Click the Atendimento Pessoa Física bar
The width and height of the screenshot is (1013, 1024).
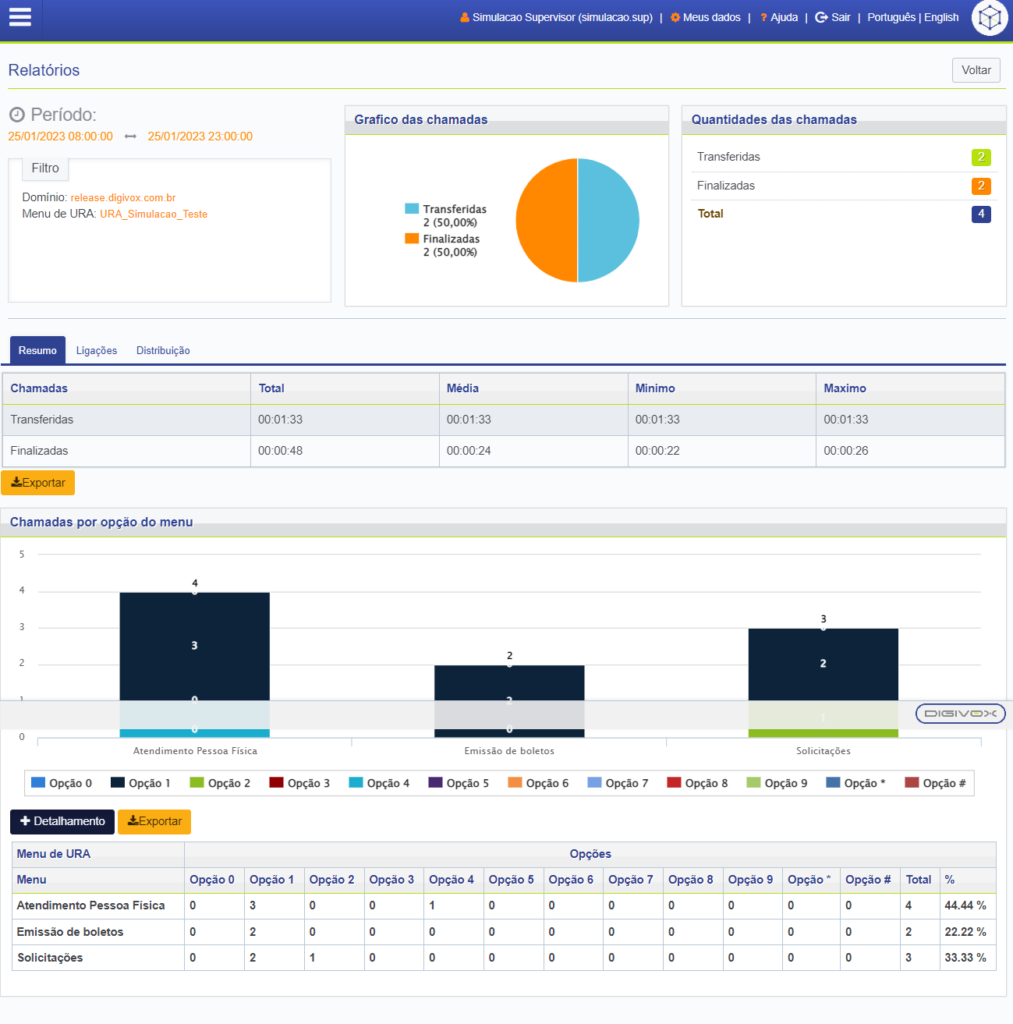click(194, 650)
